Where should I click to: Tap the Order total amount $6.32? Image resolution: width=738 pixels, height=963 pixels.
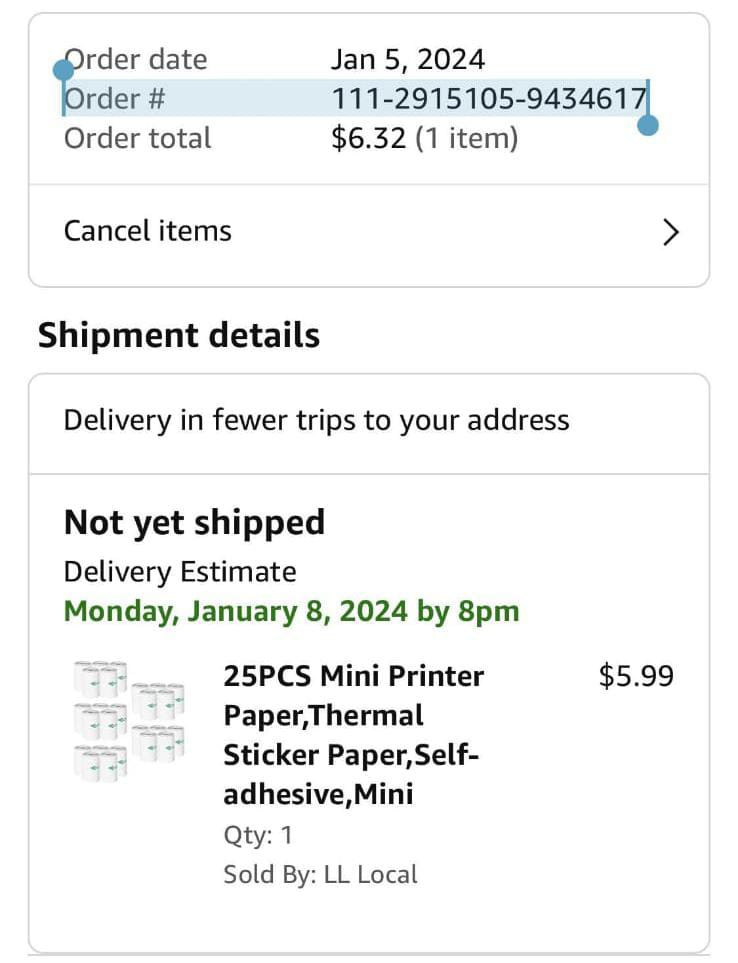point(368,138)
